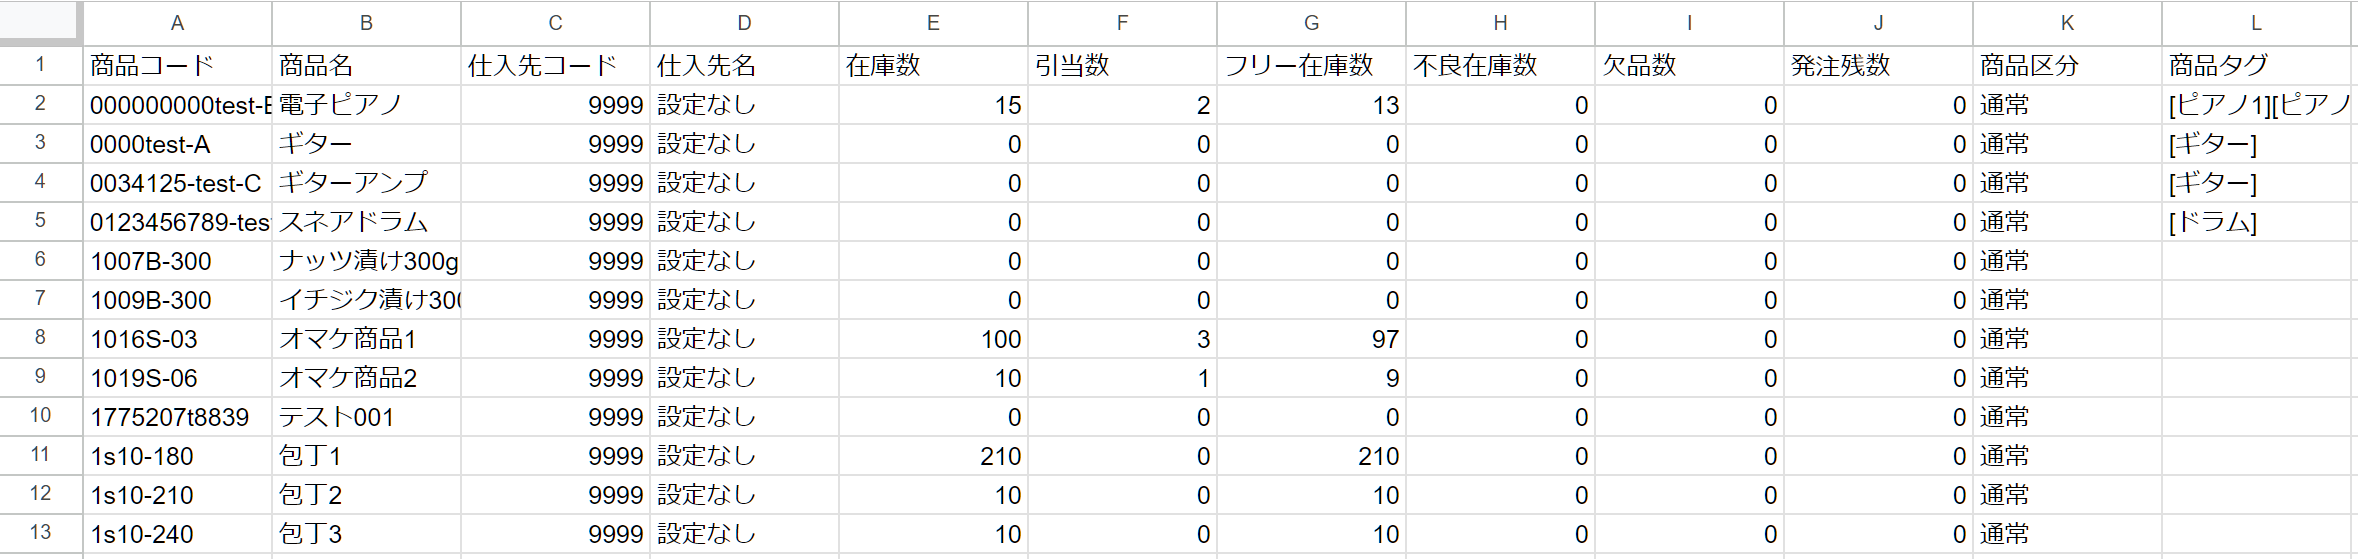Select the オマケ商品2 cell
The height and width of the screenshot is (559, 2358).
(x=366, y=378)
